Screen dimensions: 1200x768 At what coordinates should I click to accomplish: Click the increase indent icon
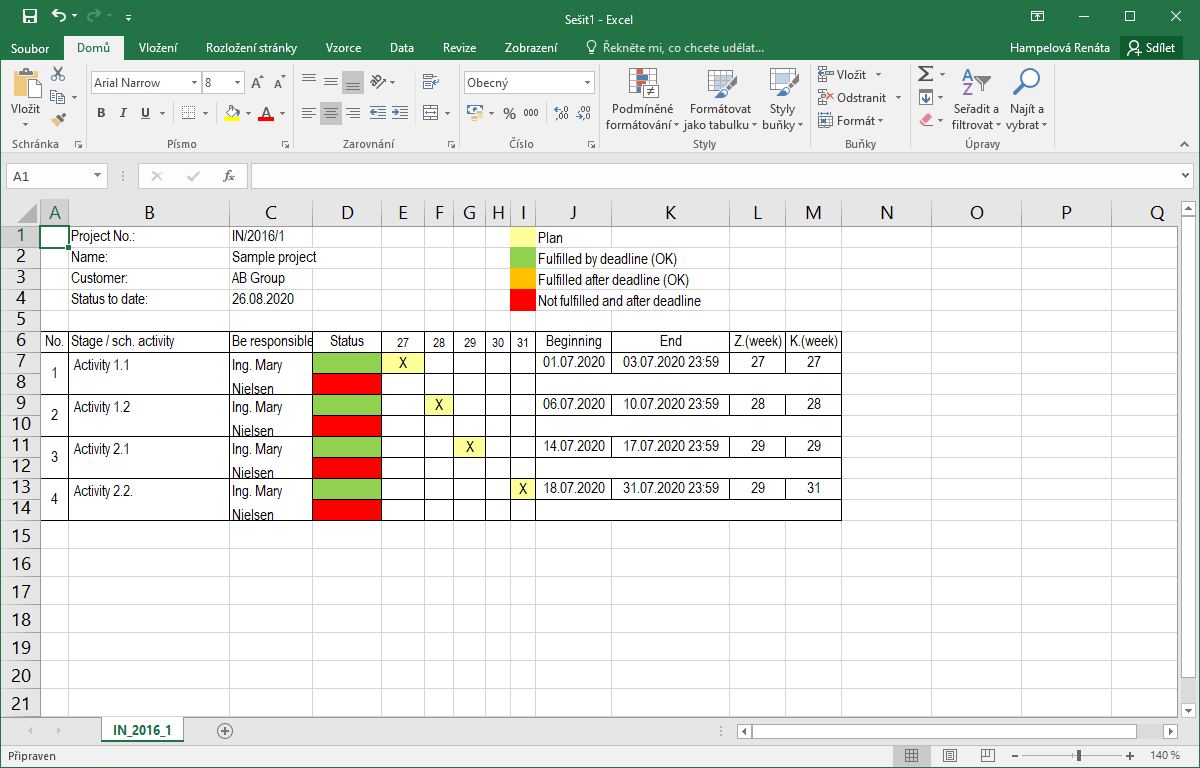(398, 113)
